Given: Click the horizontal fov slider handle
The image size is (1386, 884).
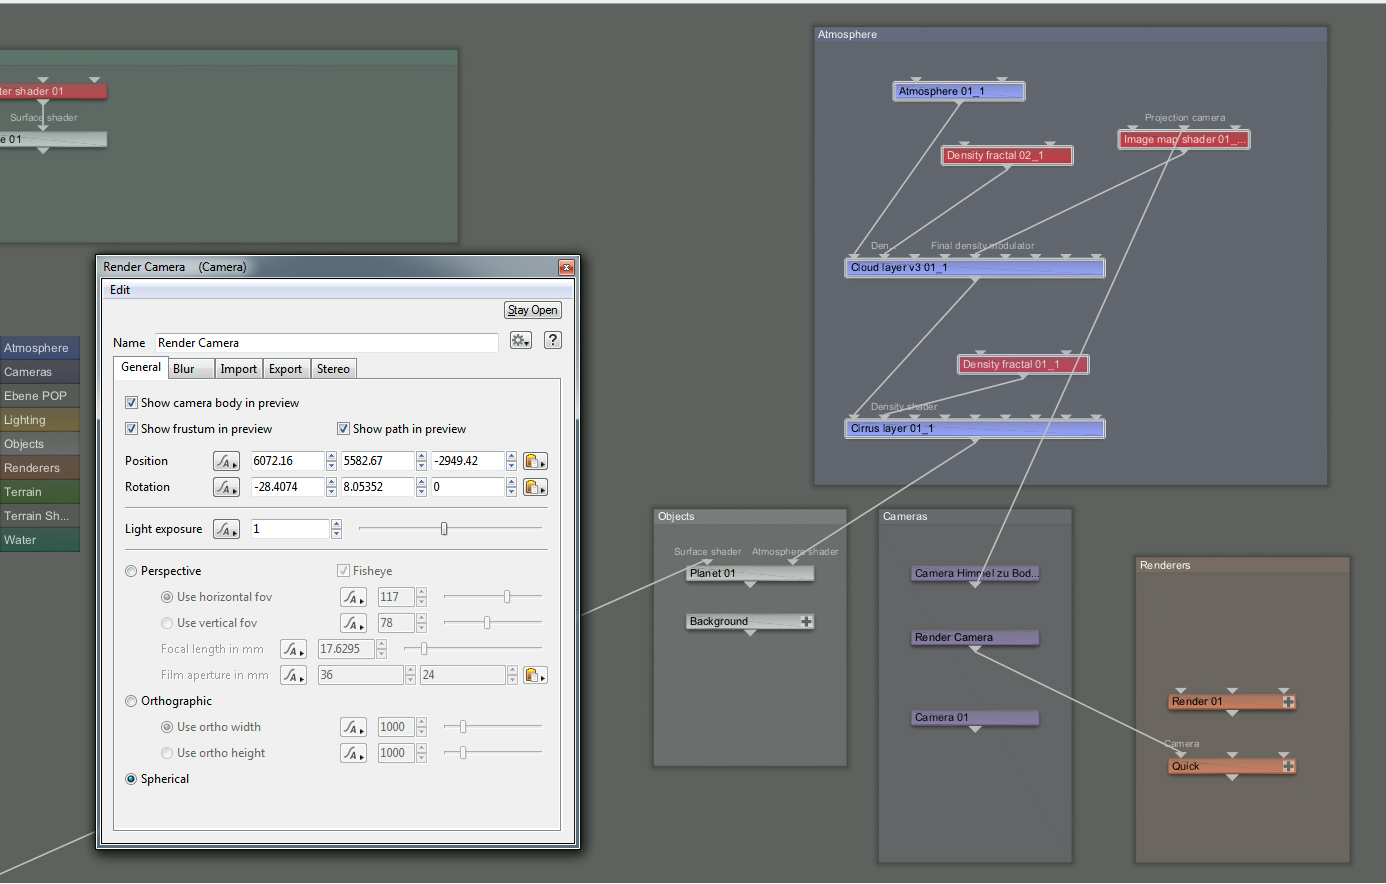Looking at the screenshot, I should [507, 597].
